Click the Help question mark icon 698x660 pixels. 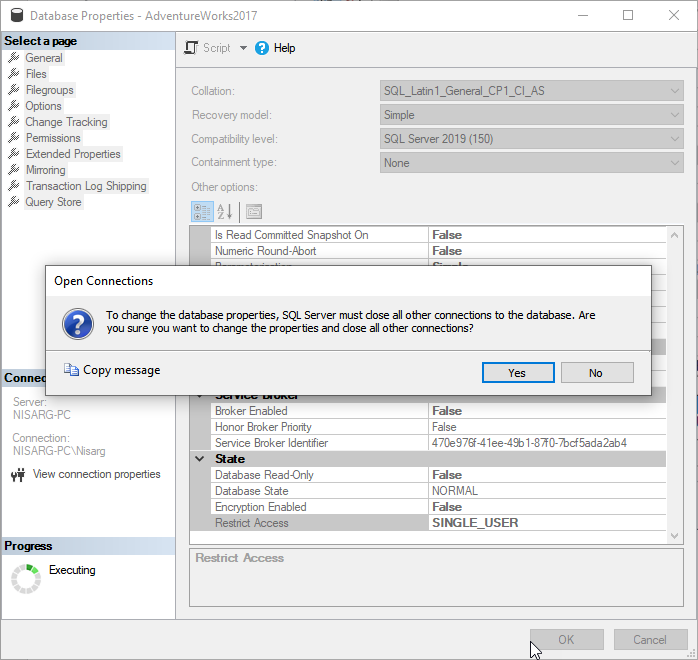(x=262, y=48)
